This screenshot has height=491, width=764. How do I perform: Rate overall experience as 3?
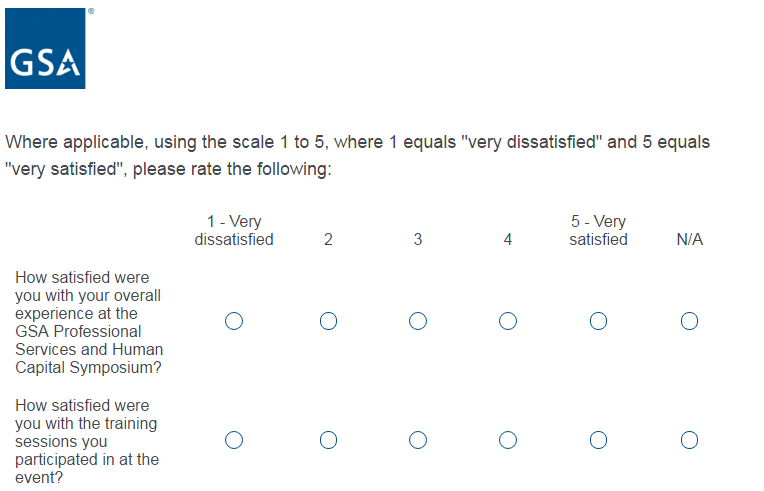point(418,321)
